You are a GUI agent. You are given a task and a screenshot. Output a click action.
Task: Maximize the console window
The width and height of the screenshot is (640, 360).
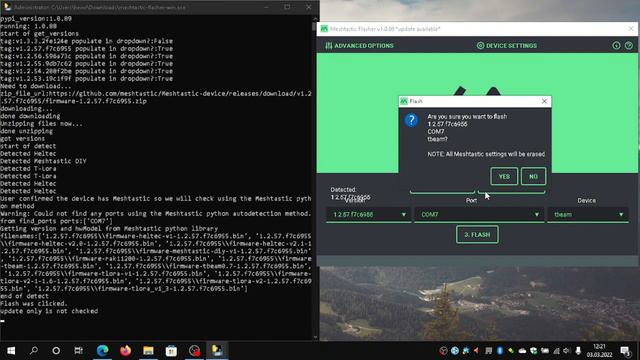click(x=287, y=7)
